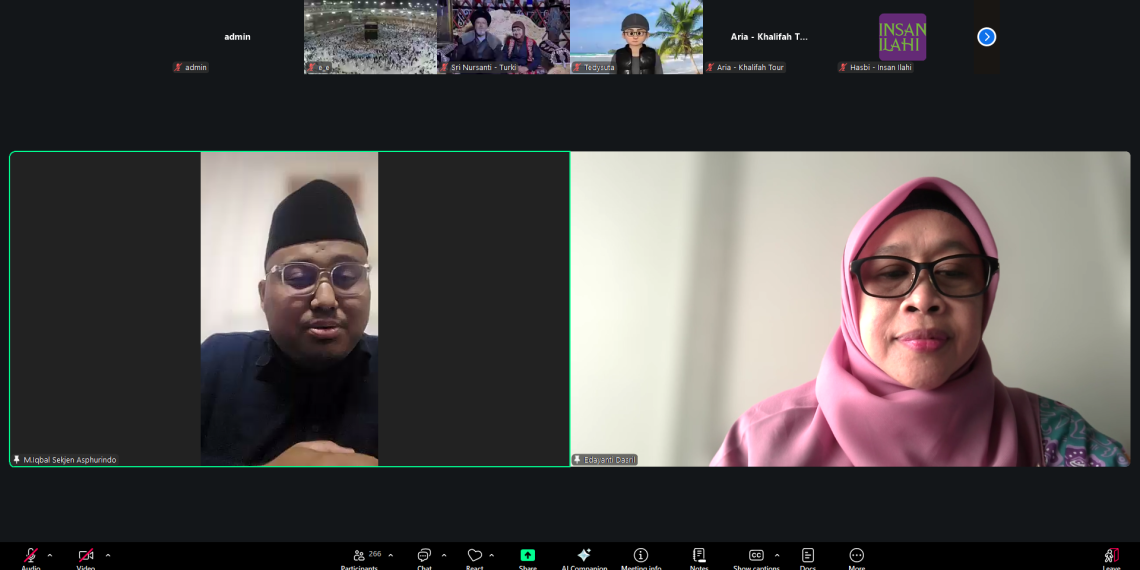Open the Chat panel

point(425,556)
